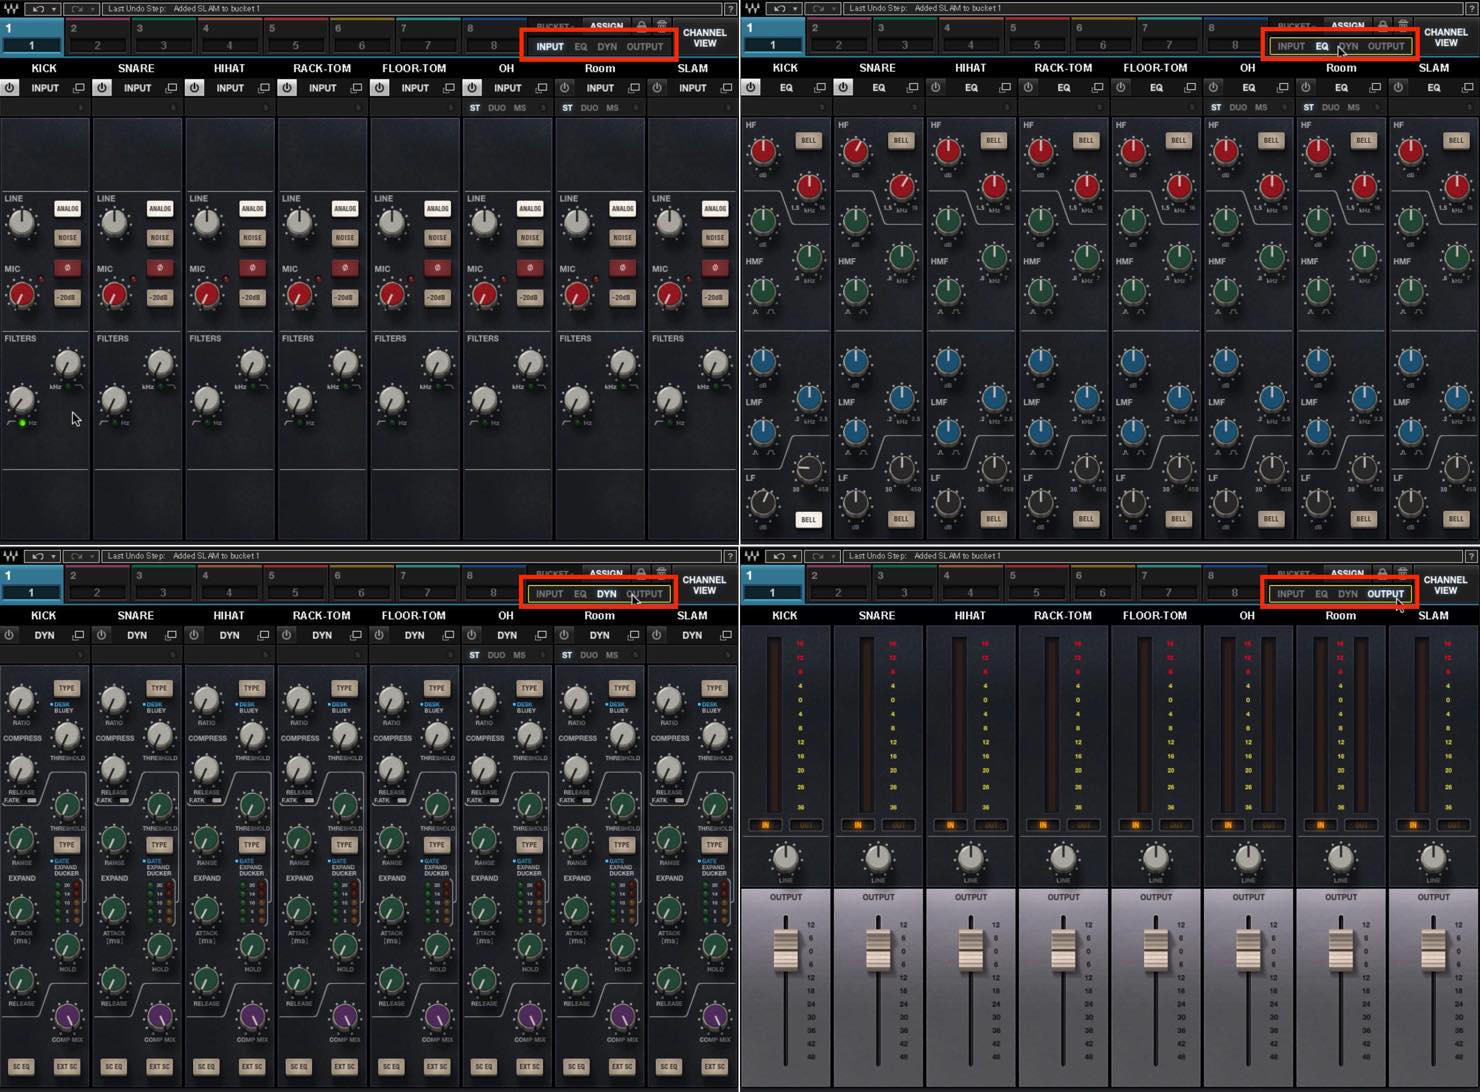
Task: Select MS mode on OH channel, DYN view
Action: (519, 655)
